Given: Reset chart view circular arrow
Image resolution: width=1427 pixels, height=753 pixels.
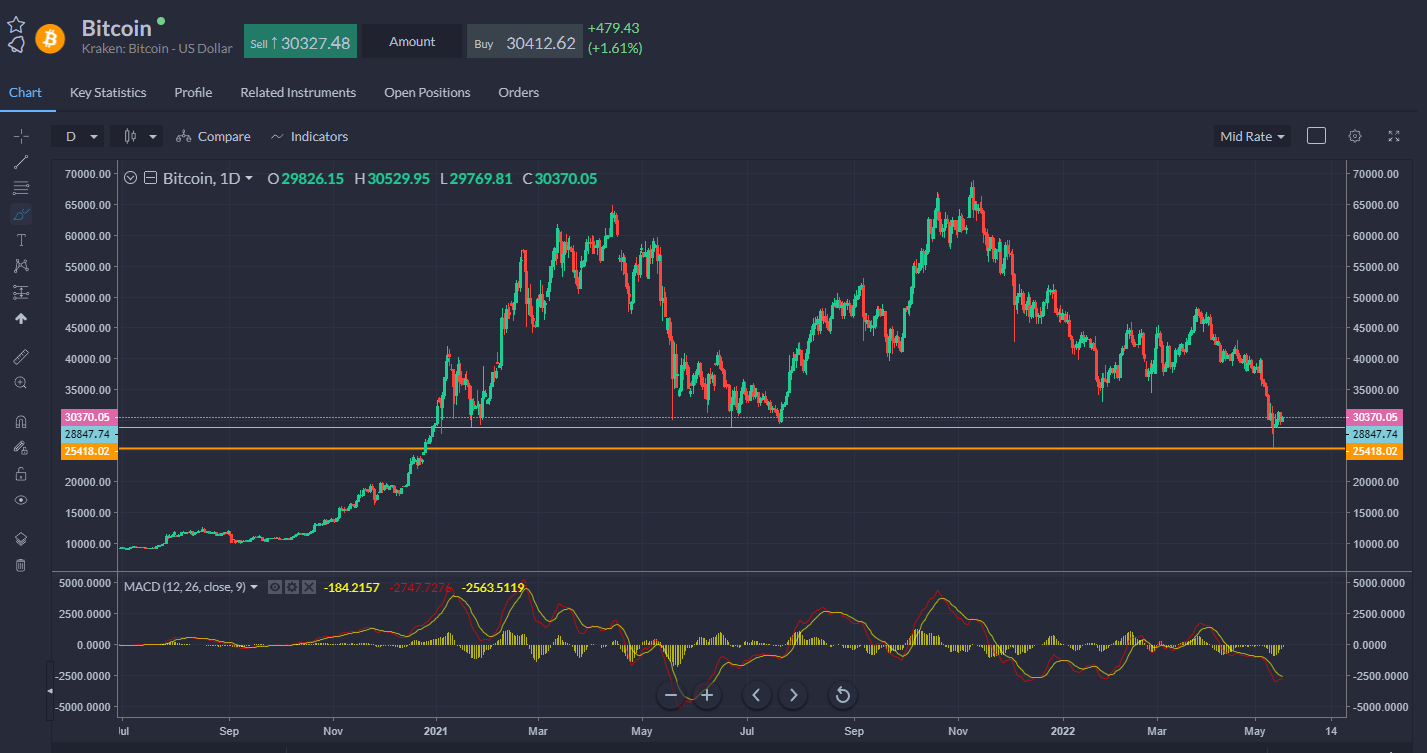Looking at the screenshot, I should pos(842,695).
